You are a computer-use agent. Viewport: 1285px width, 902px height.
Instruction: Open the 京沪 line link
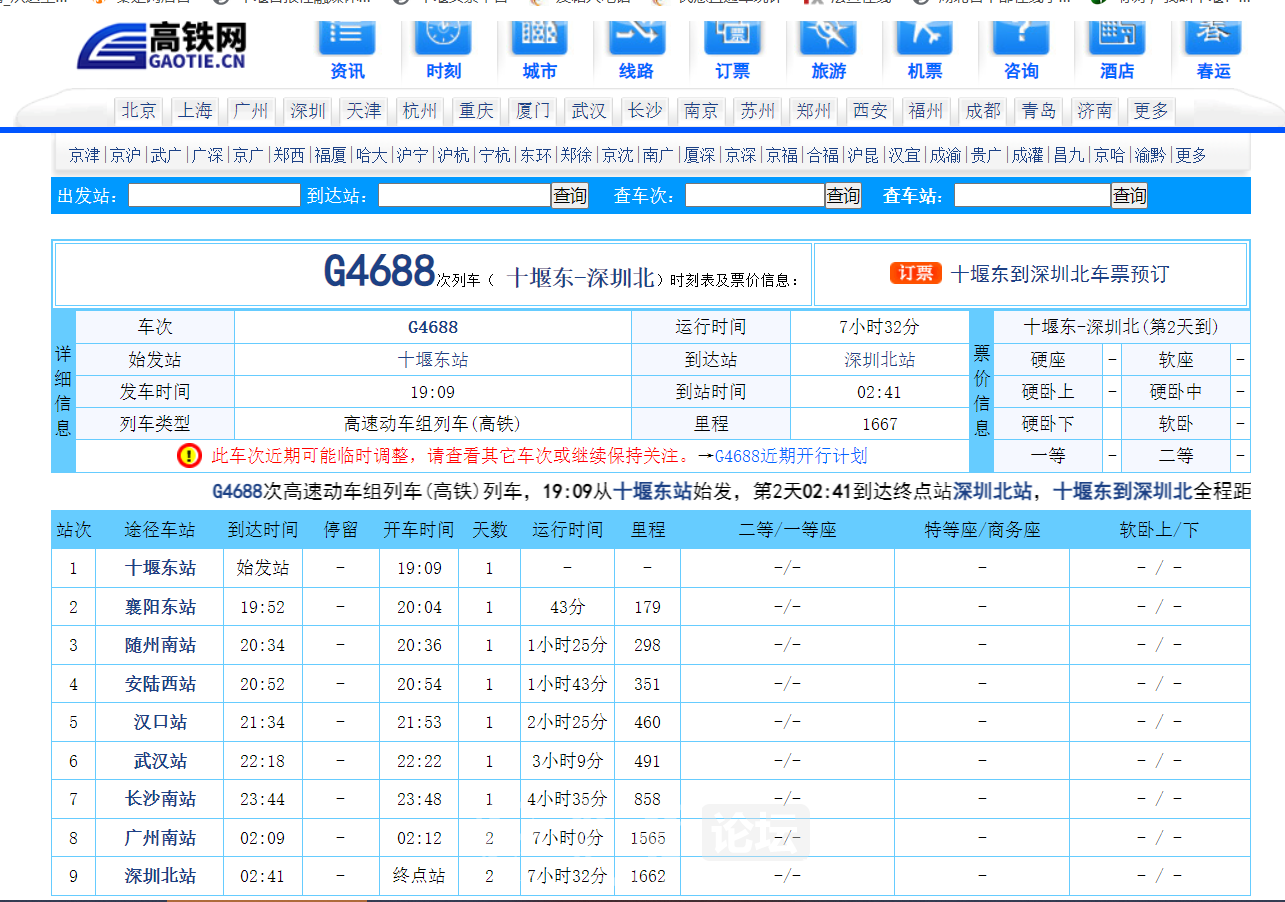coord(126,155)
